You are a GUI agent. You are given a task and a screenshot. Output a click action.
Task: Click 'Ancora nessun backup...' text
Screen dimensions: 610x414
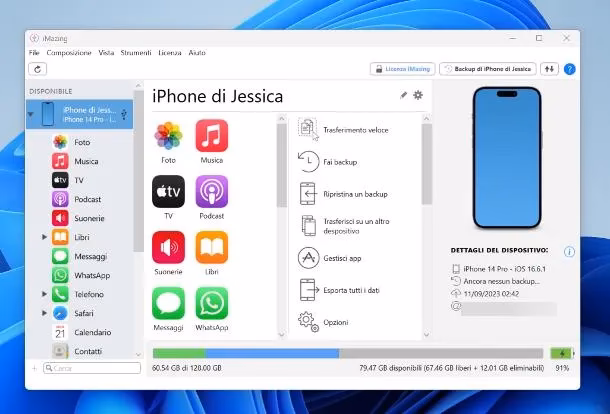(x=502, y=281)
